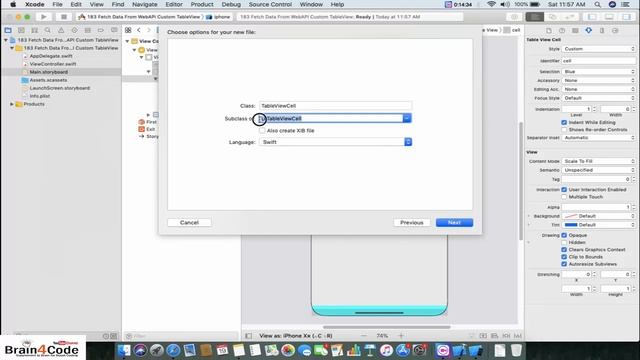Collapse the project root disclosure triangle

(6, 40)
